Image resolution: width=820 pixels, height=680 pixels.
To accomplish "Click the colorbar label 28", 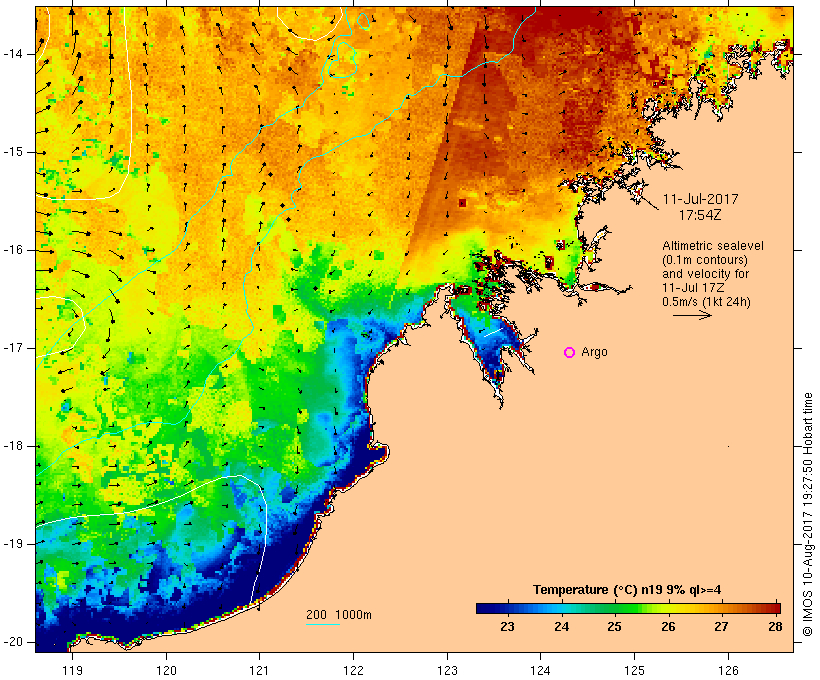I will 776,627.
